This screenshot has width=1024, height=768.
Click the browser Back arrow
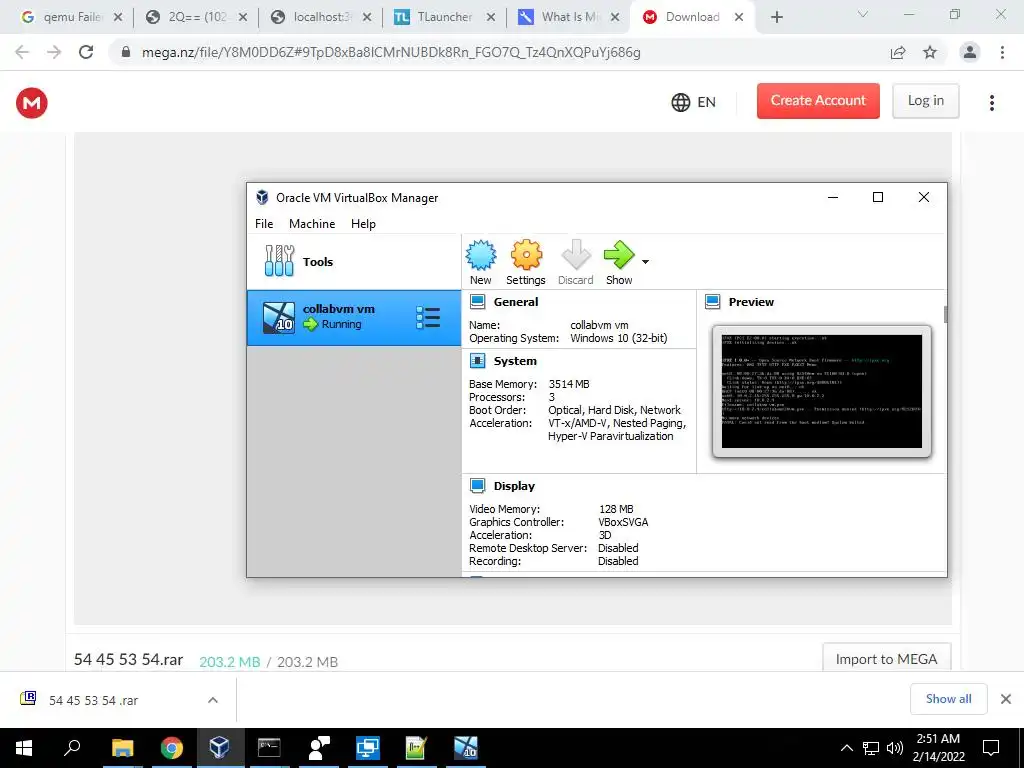point(22,52)
